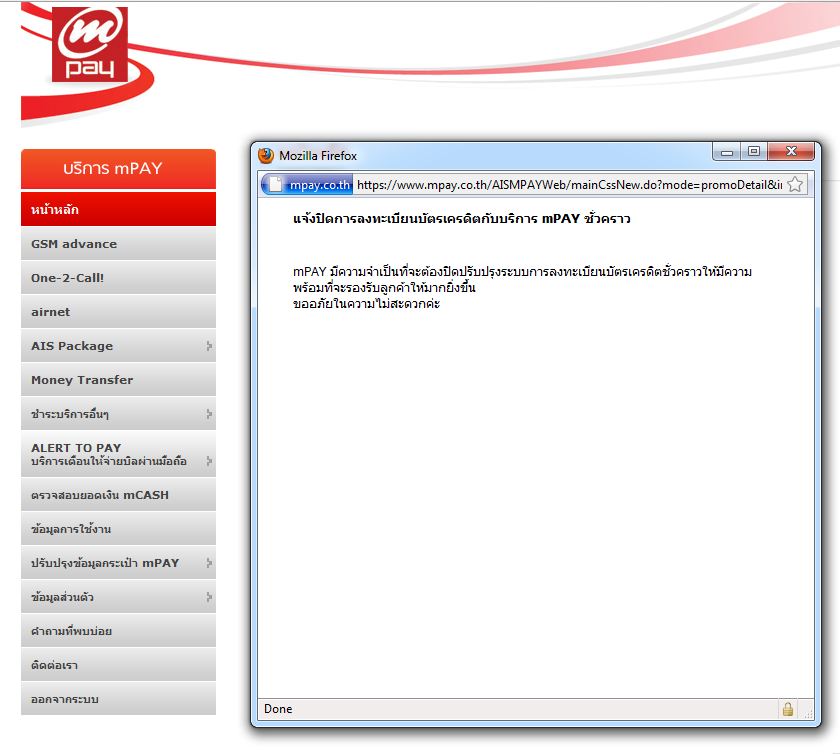Open ALERT TO PAY menu item
The image size is (840, 754).
point(118,454)
